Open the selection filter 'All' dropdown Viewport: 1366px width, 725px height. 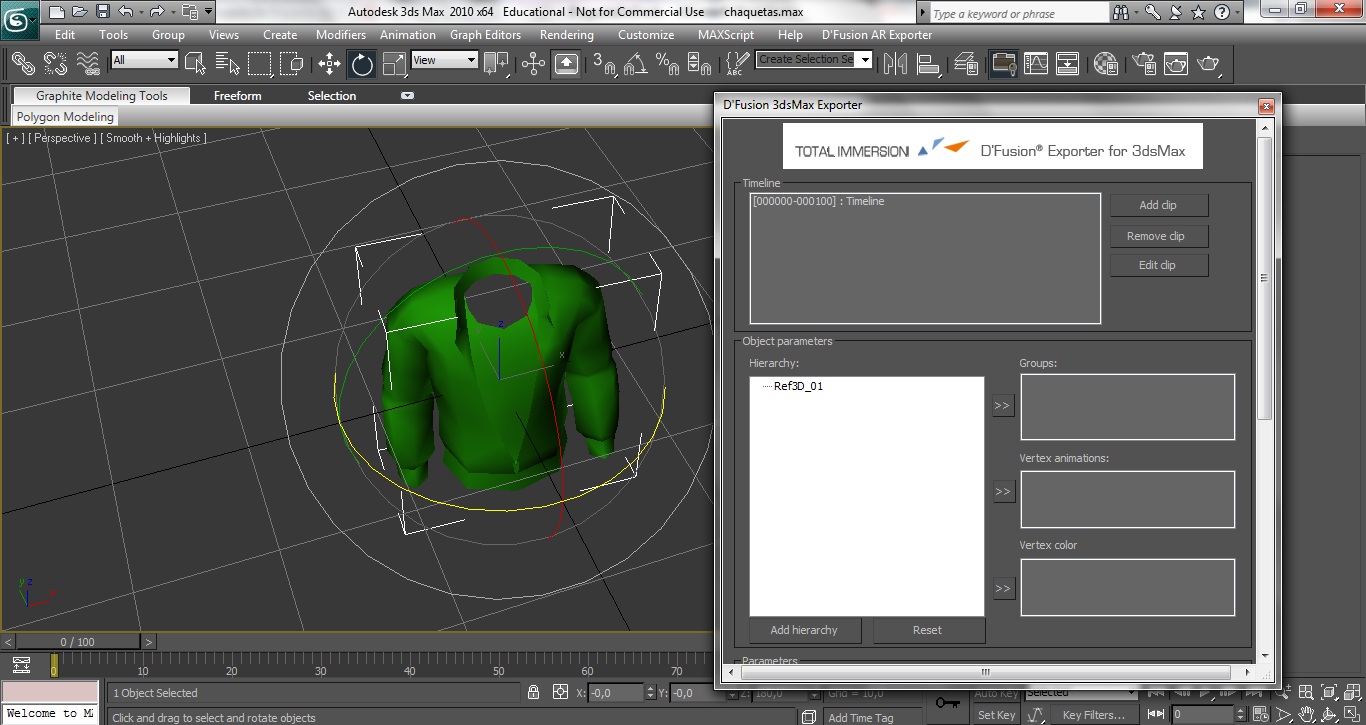144,60
